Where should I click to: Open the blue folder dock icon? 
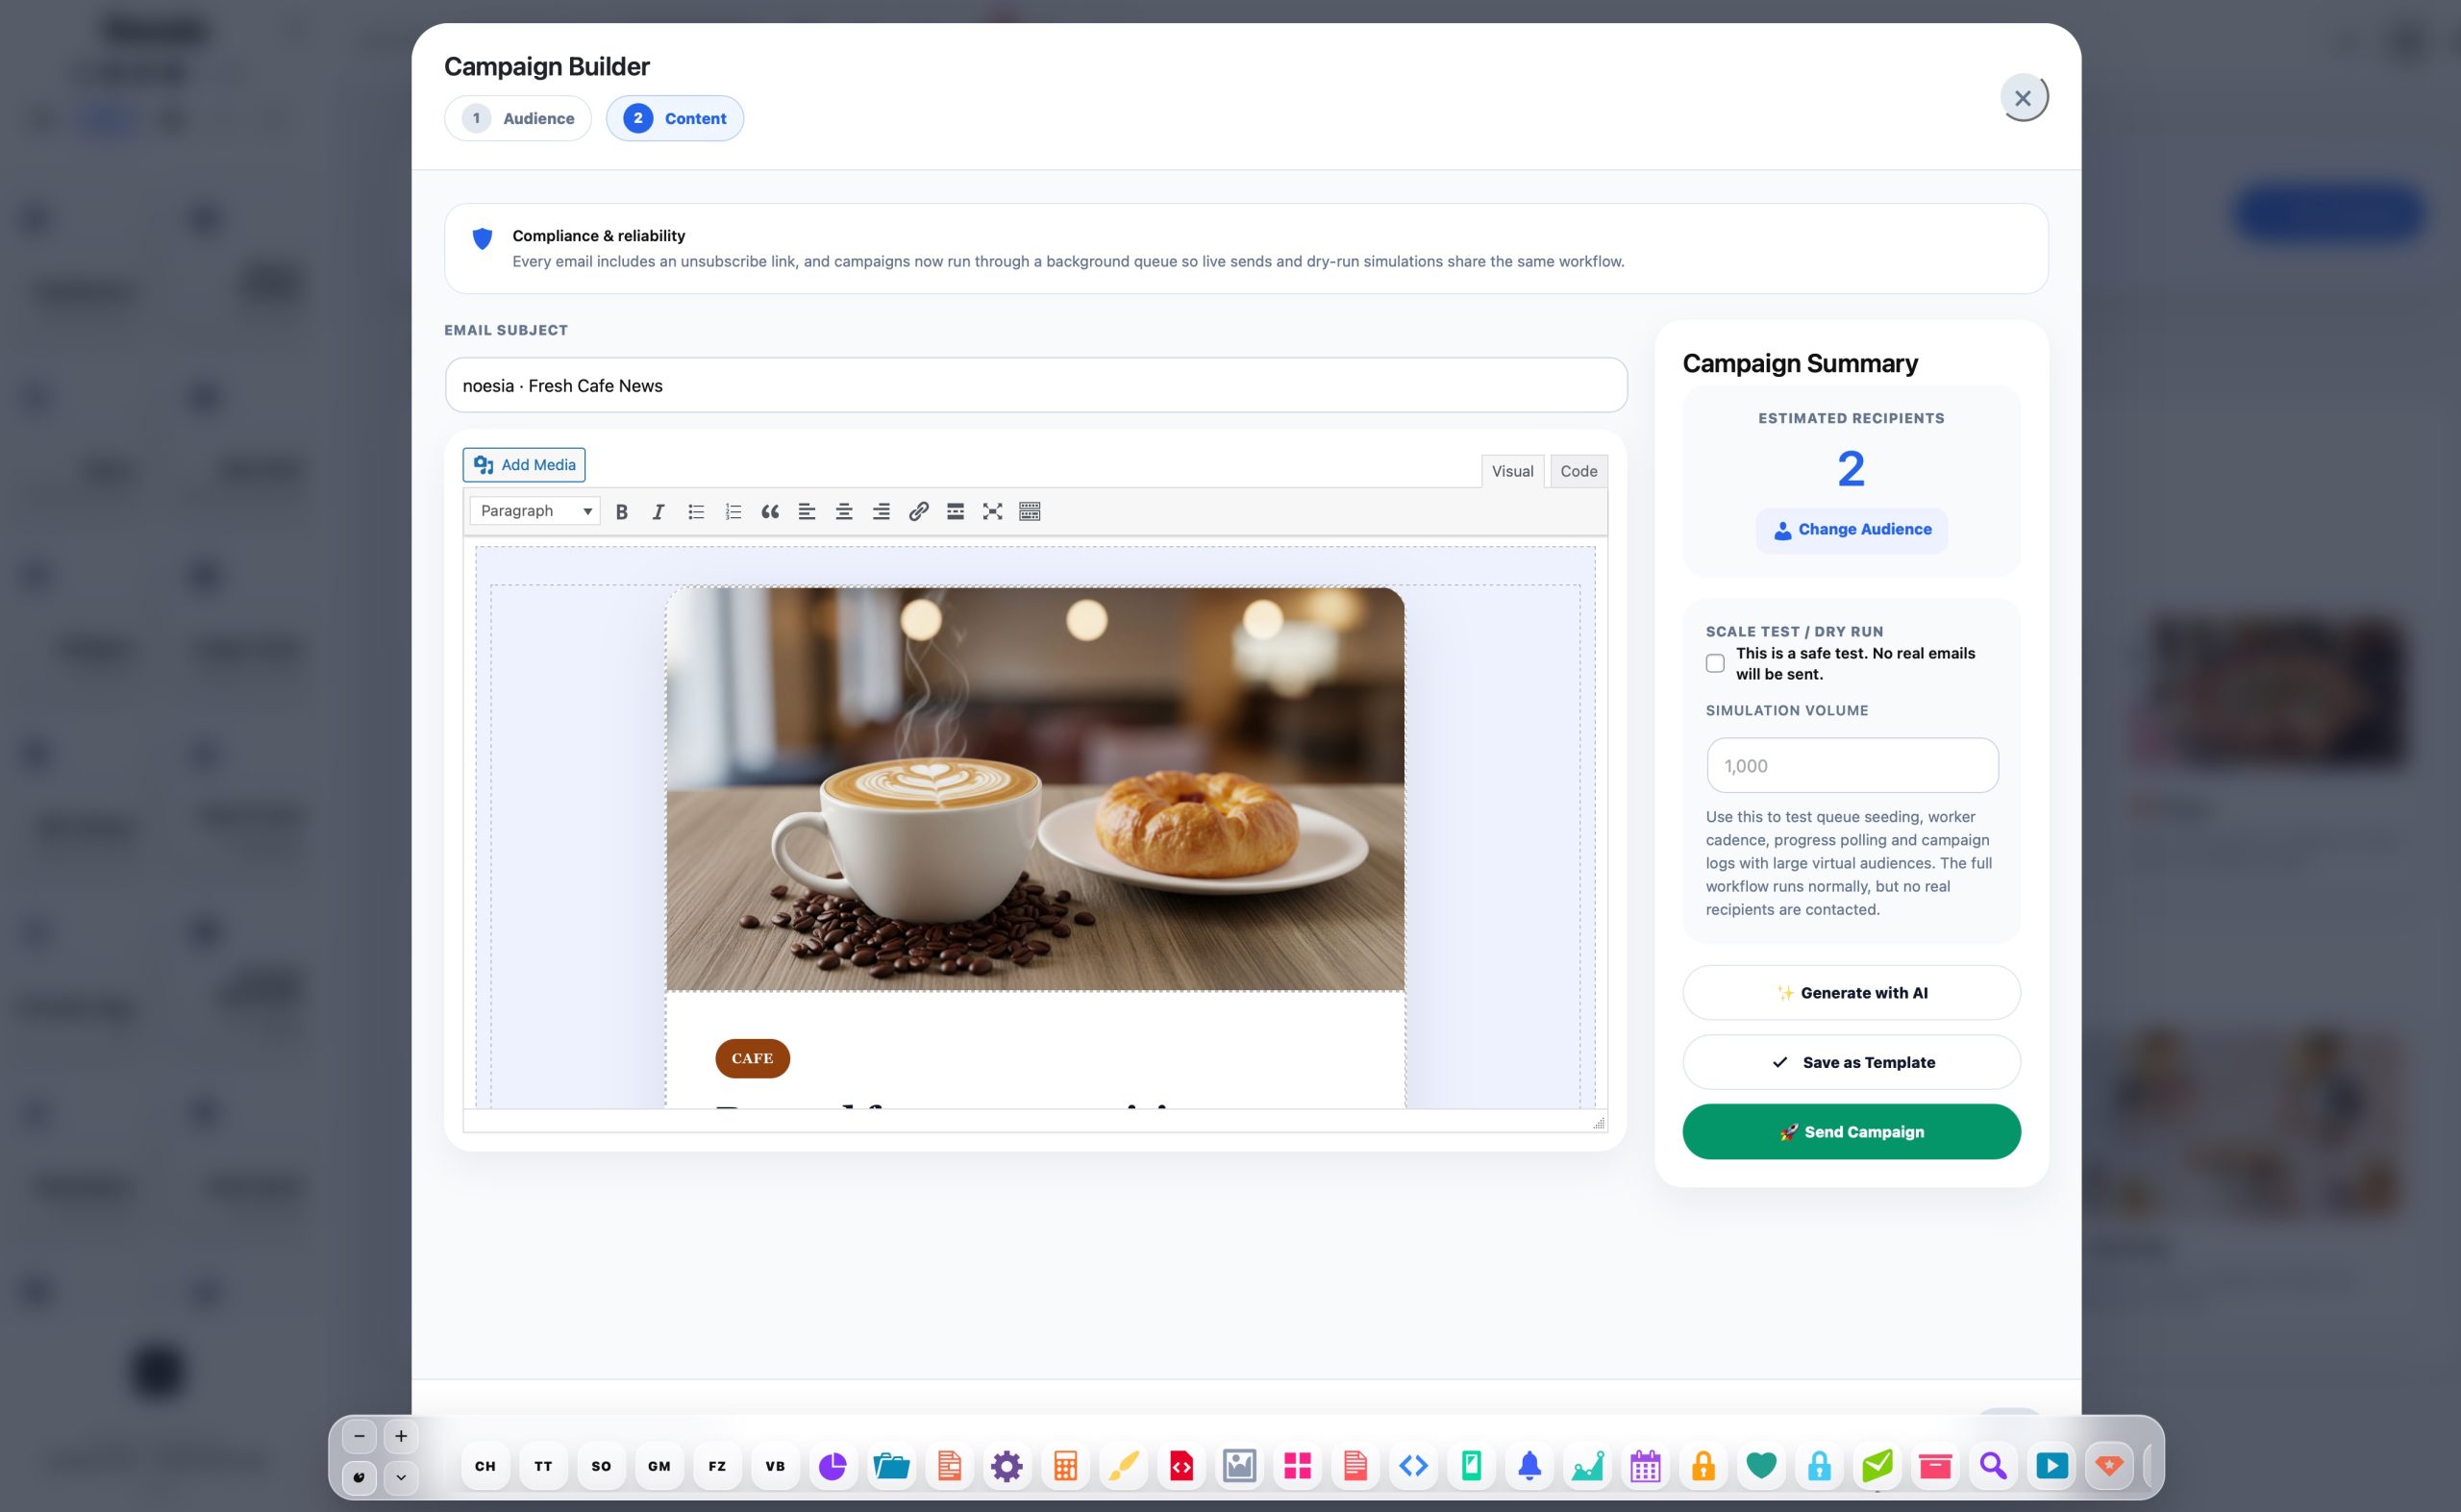pos(891,1466)
